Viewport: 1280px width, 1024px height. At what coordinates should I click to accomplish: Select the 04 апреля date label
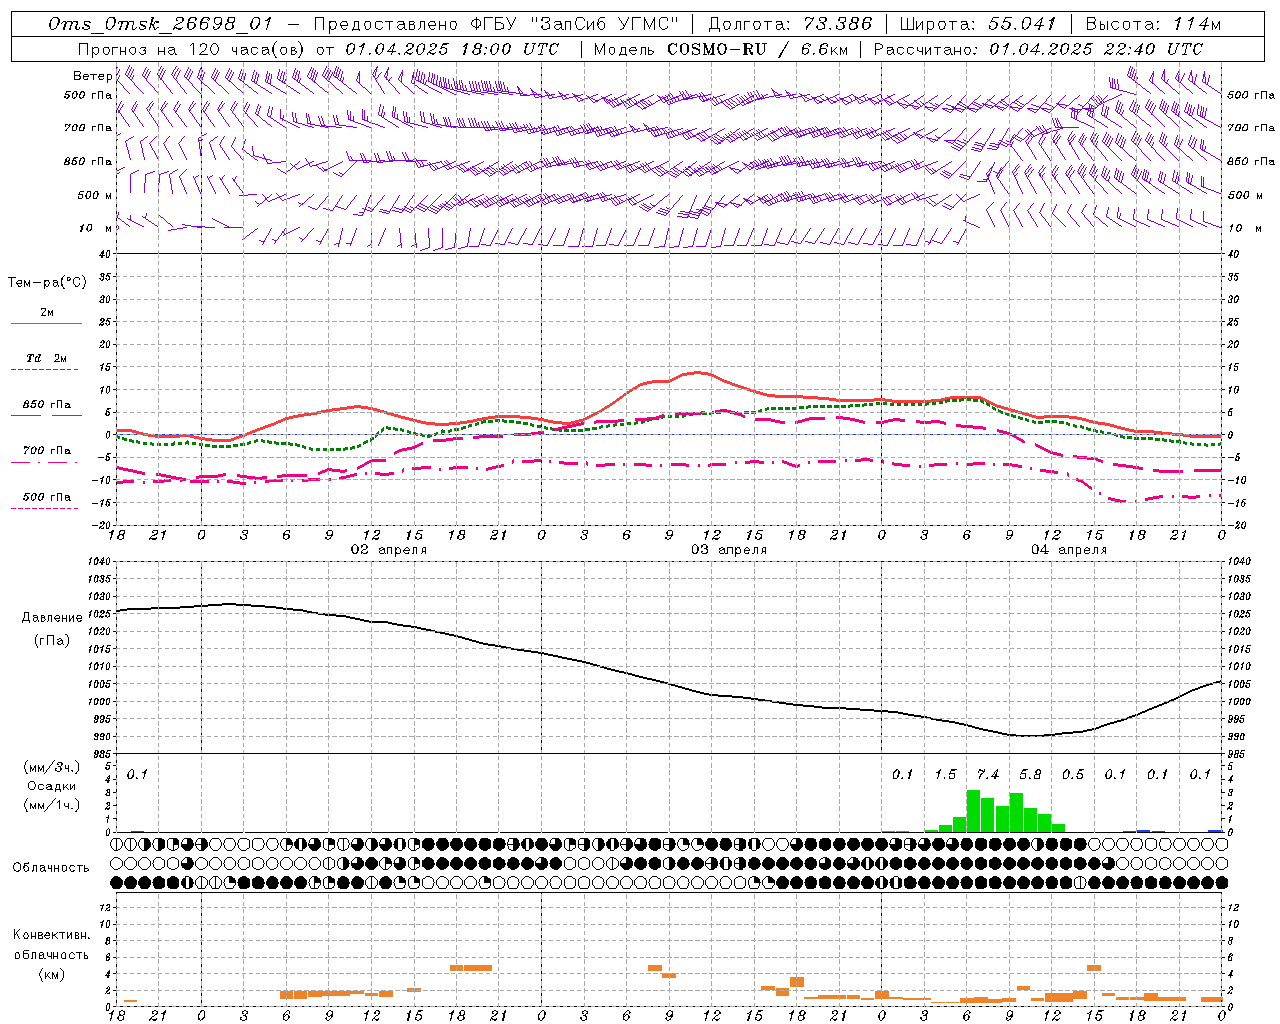tap(1069, 550)
